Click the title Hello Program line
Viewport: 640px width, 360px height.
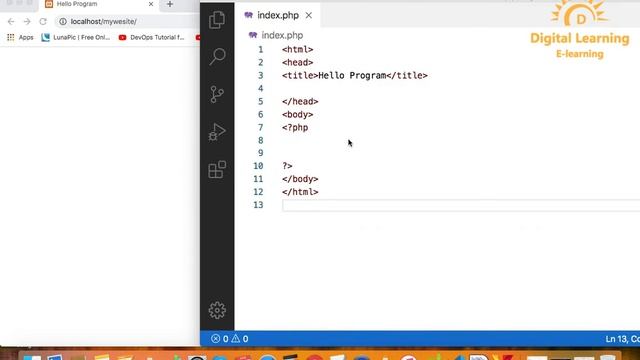[355, 76]
